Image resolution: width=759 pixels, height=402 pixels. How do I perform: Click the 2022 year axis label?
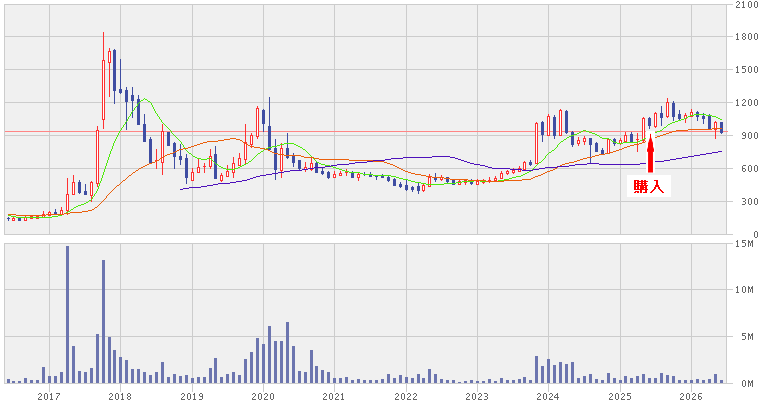406,396
